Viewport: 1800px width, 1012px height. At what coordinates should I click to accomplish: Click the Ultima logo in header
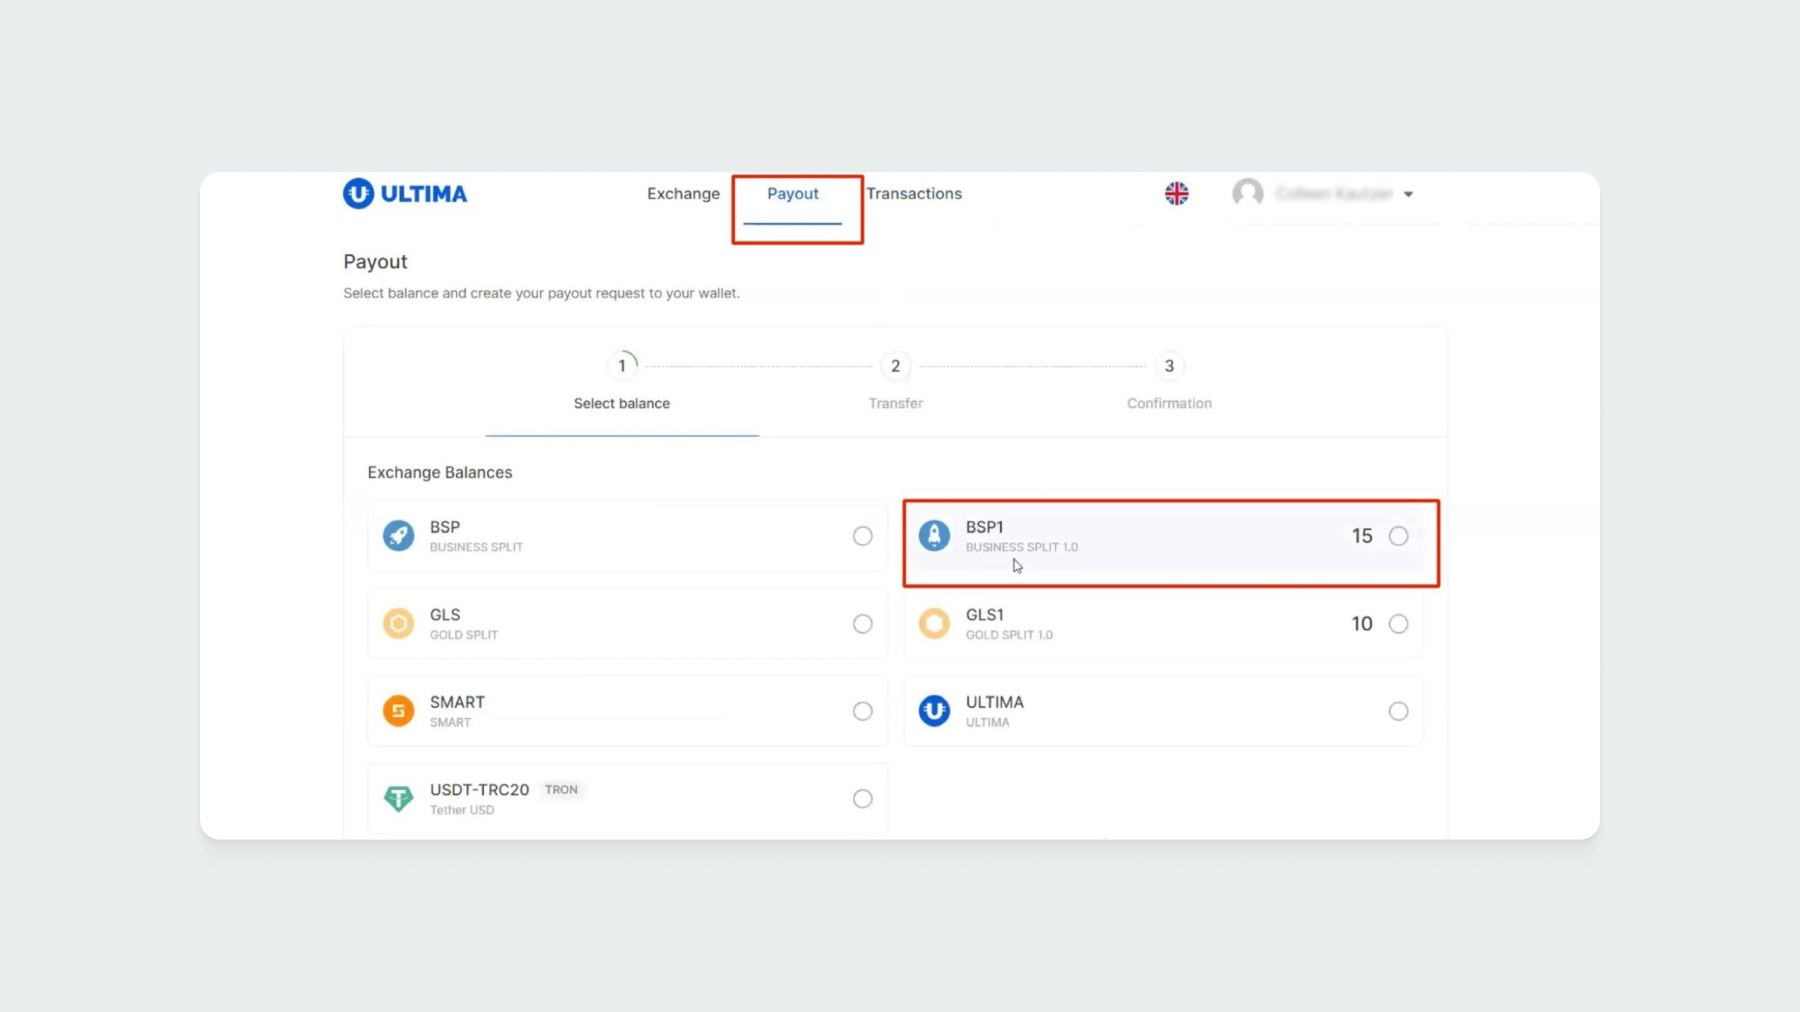(x=405, y=194)
